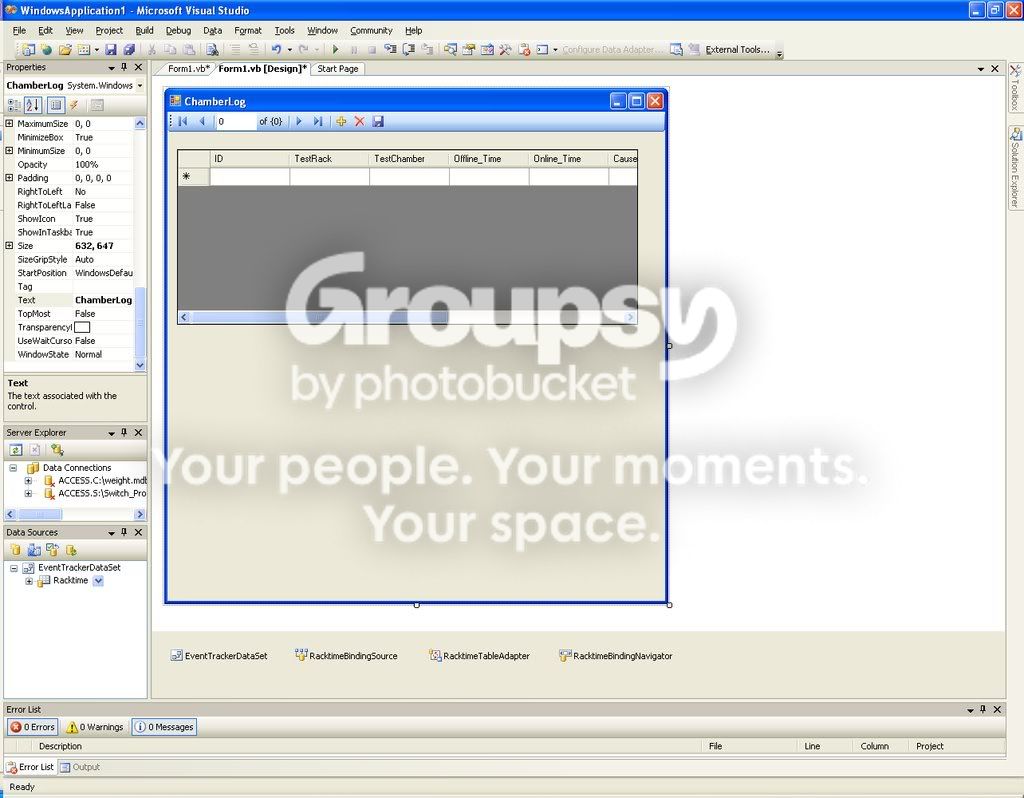The width and height of the screenshot is (1024, 798).
Task: Start debugging with the green play icon
Action: tap(336, 50)
